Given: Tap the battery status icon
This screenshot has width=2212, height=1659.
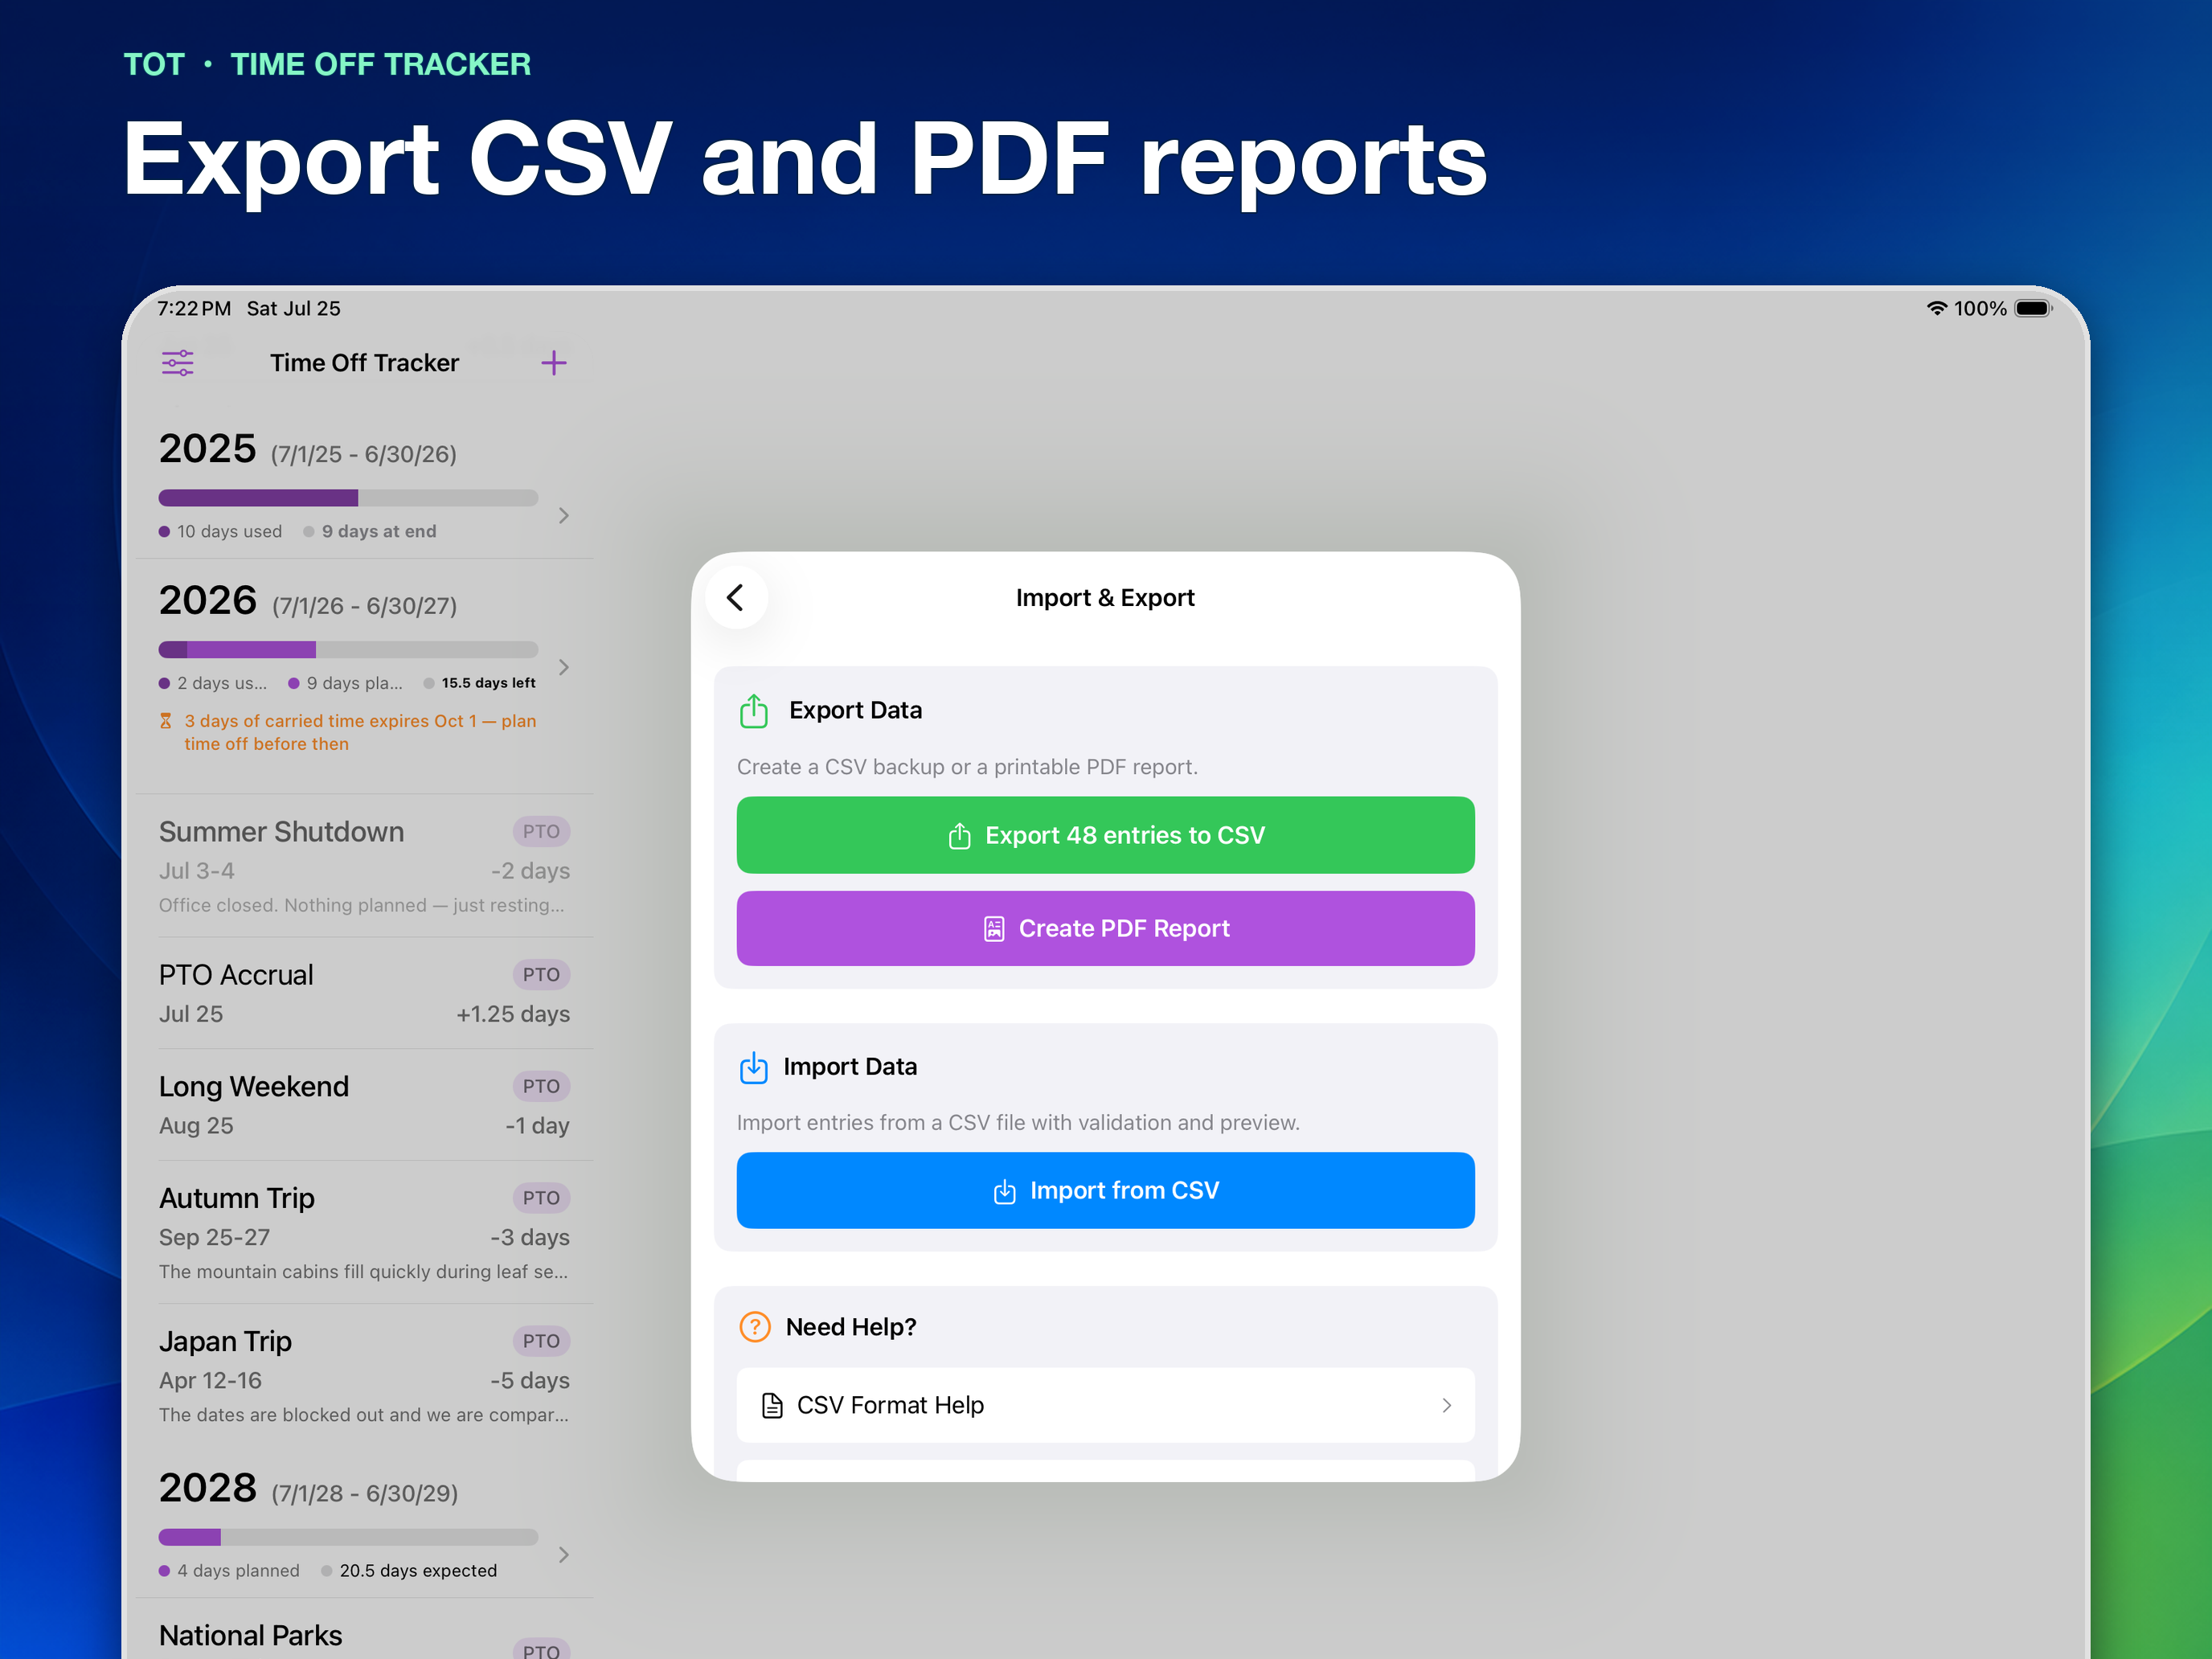Looking at the screenshot, I should coord(2033,308).
